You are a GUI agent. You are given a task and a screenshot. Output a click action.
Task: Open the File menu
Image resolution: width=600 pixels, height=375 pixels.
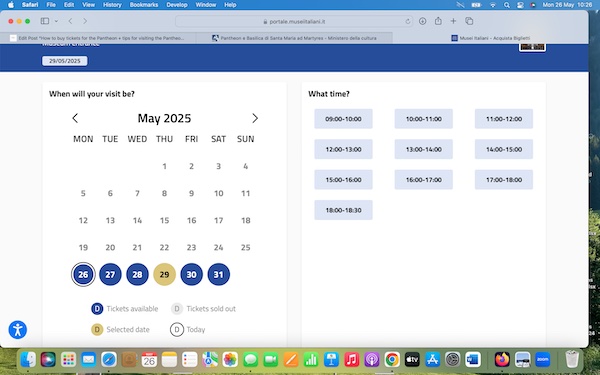(x=51, y=5)
